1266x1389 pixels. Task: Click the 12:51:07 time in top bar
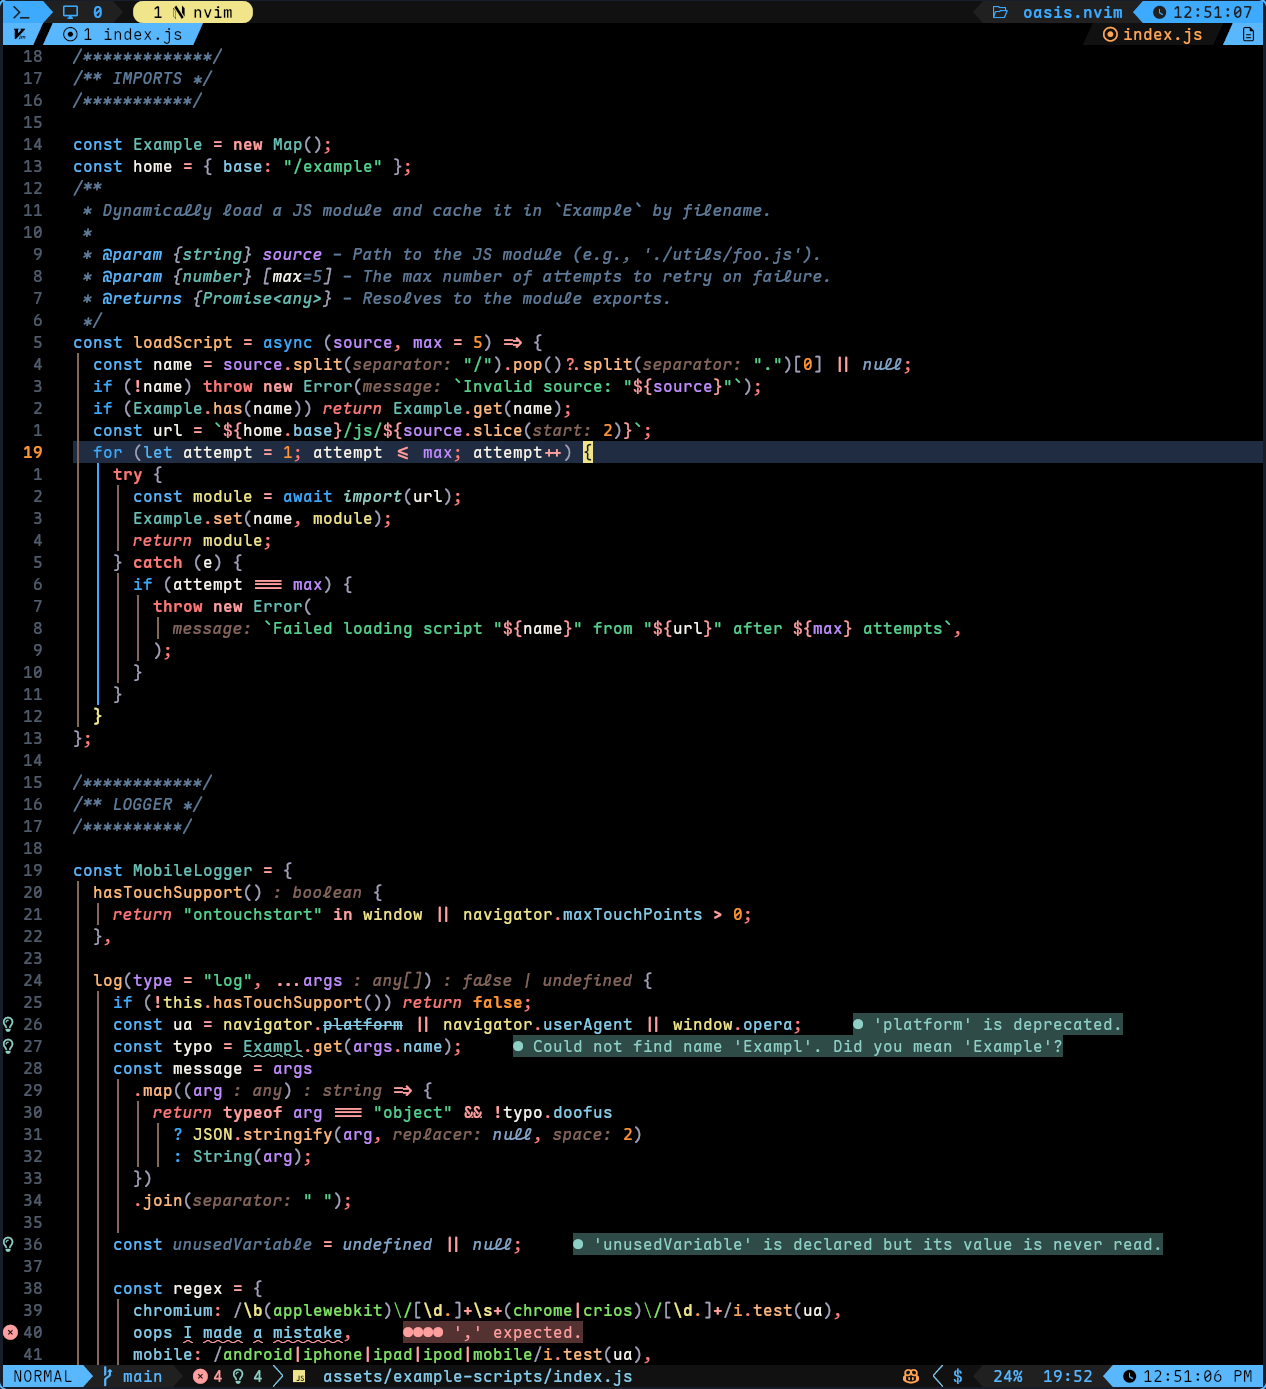1213,12
